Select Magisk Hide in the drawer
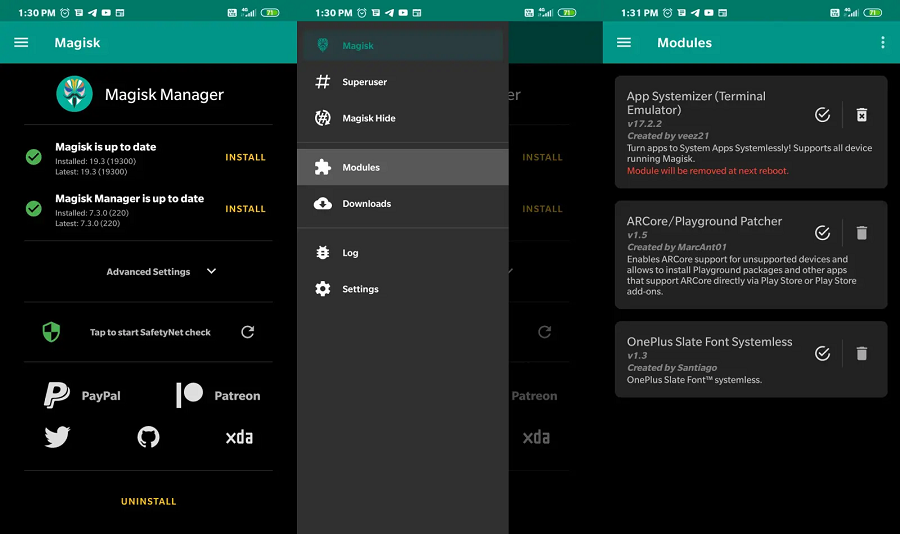The height and width of the screenshot is (534, 900). pos(368,118)
